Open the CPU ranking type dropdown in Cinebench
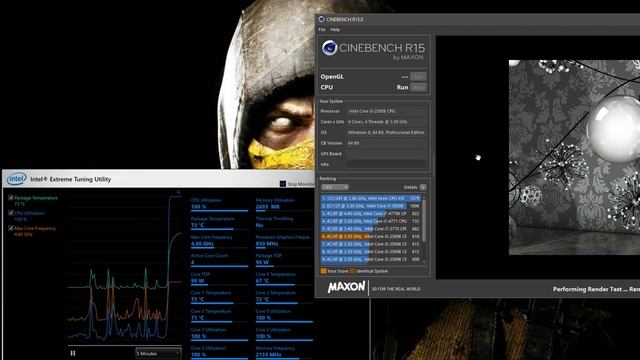This screenshot has height=360, width=640. click(335, 187)
